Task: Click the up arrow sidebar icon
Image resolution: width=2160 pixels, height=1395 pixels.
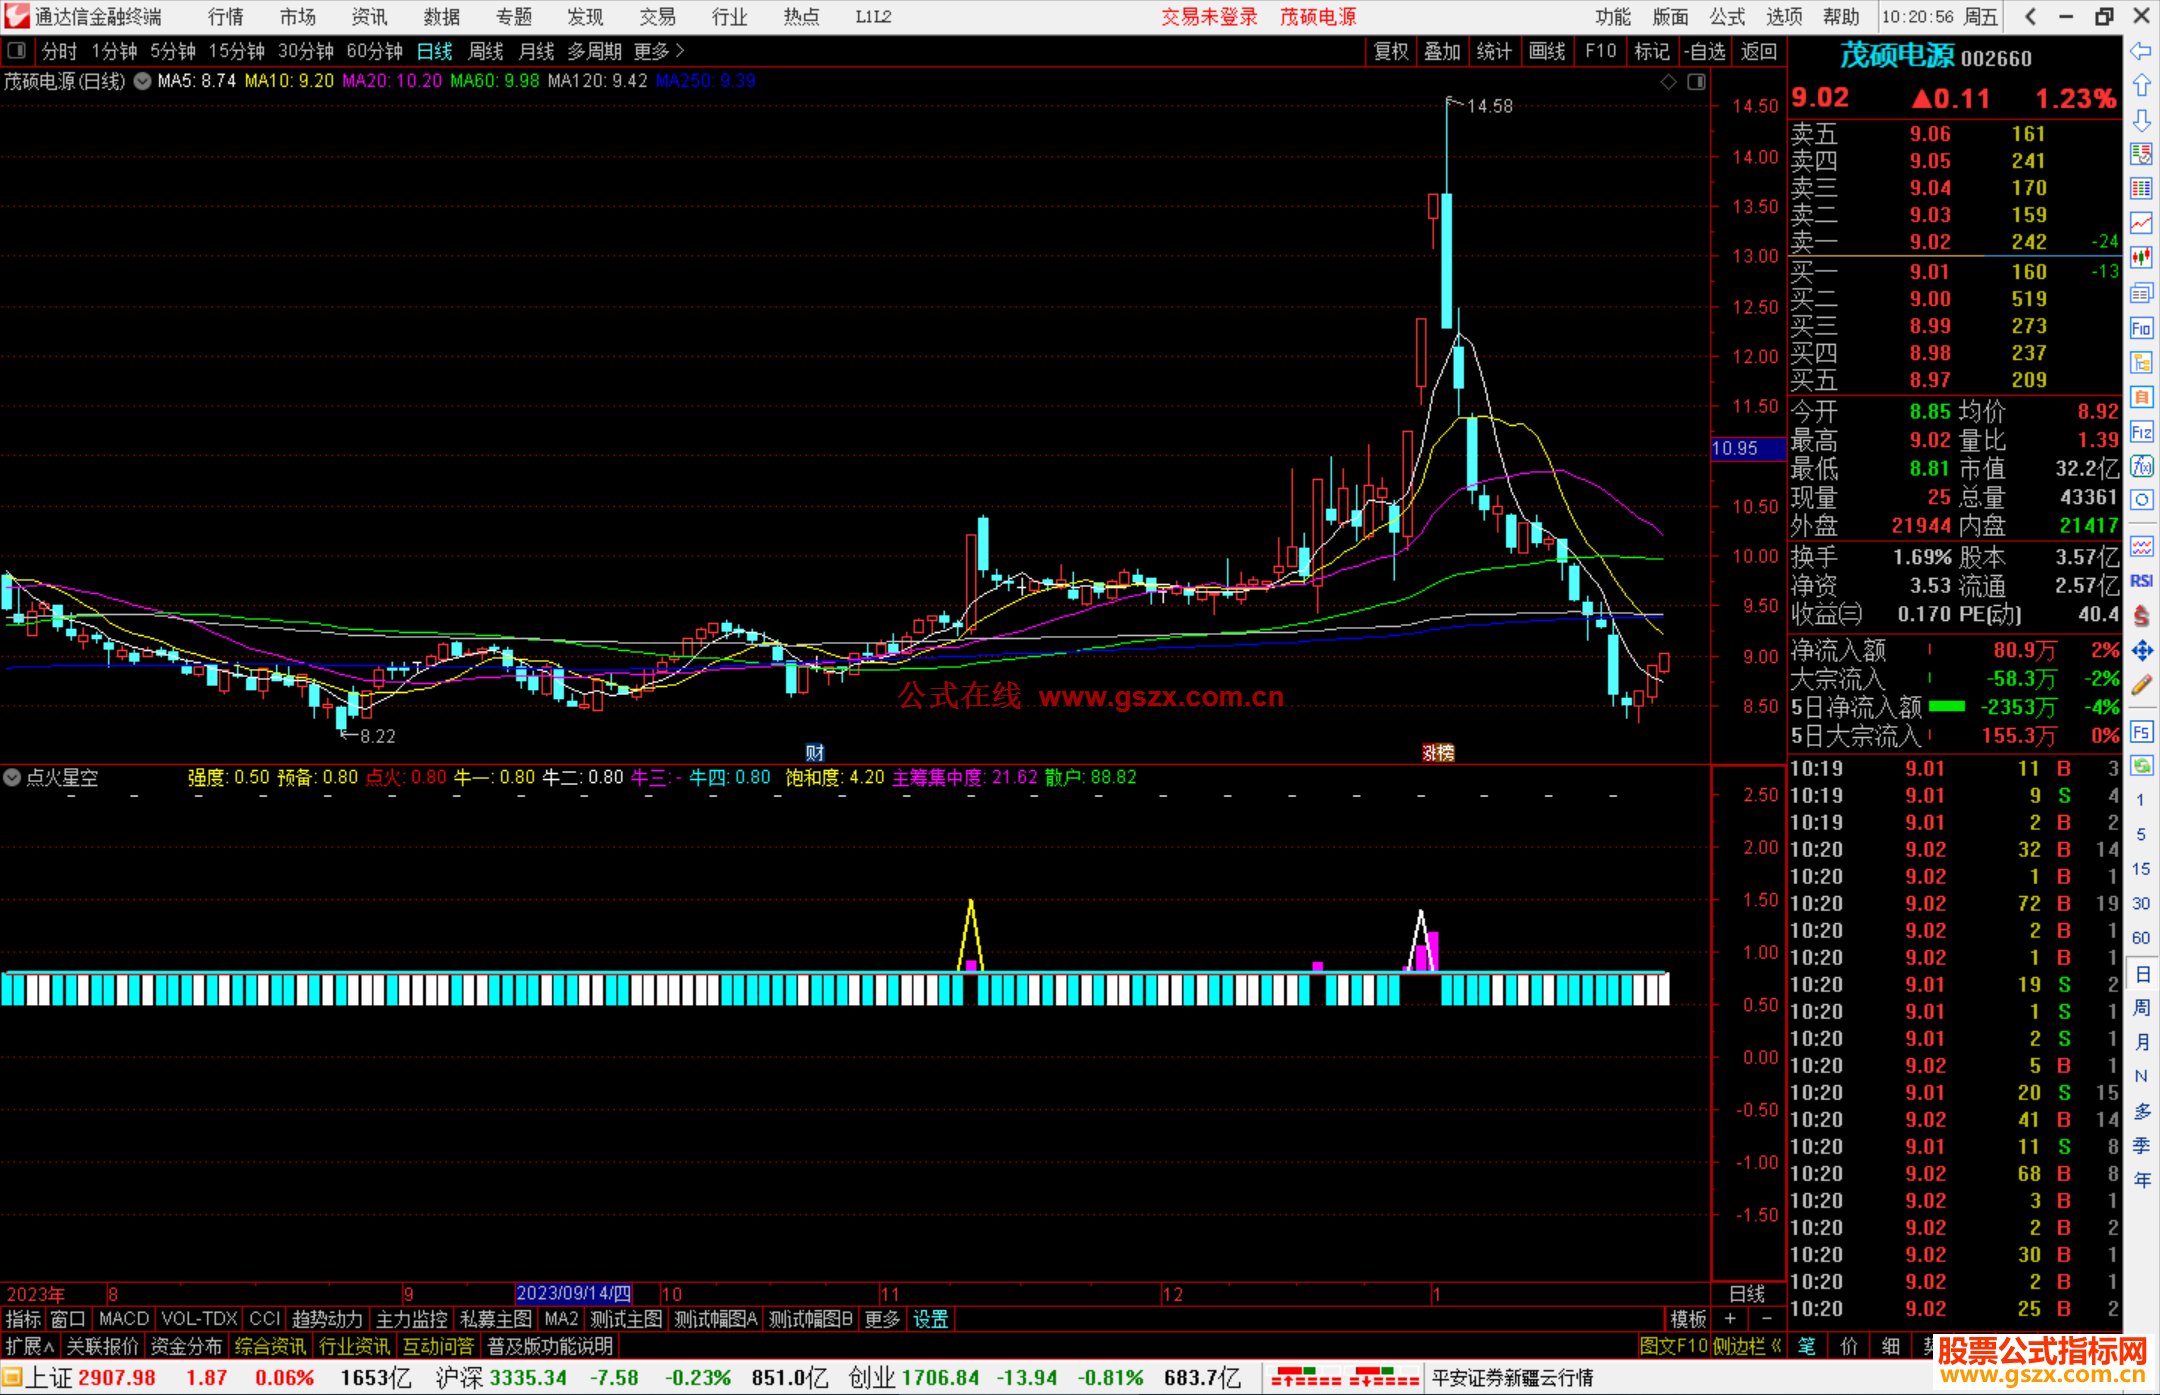Action: click(2141, 86)
